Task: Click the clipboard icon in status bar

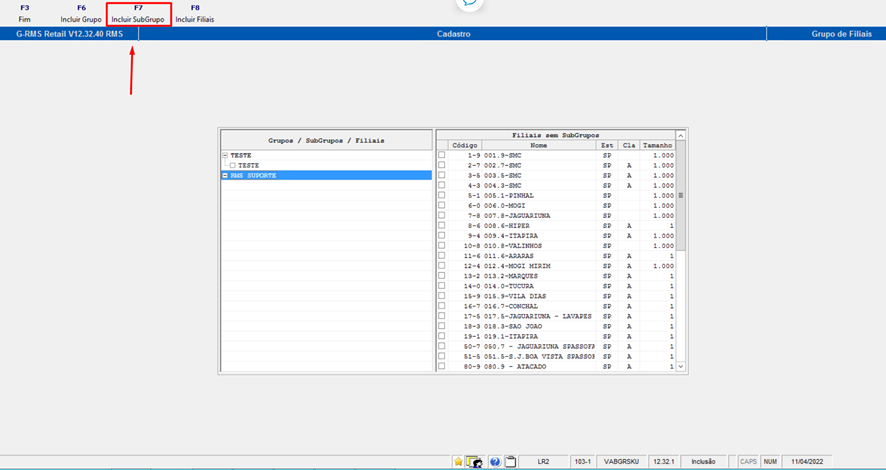Action: tap(510, 462)
